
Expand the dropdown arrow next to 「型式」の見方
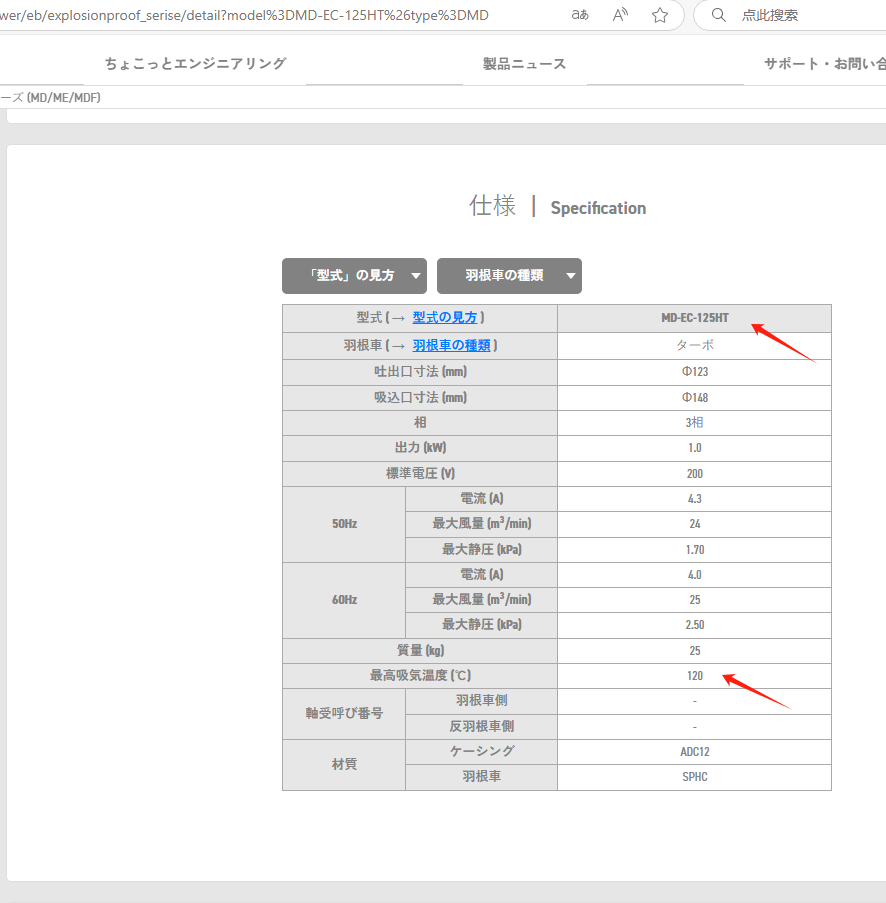(x=412, y=276)
